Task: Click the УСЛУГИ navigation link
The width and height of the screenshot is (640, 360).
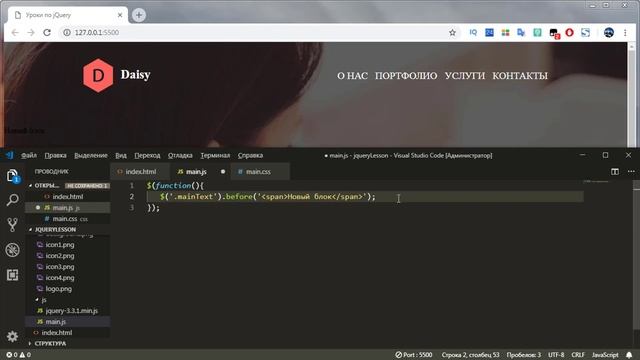Action: [x=464, y=76]
